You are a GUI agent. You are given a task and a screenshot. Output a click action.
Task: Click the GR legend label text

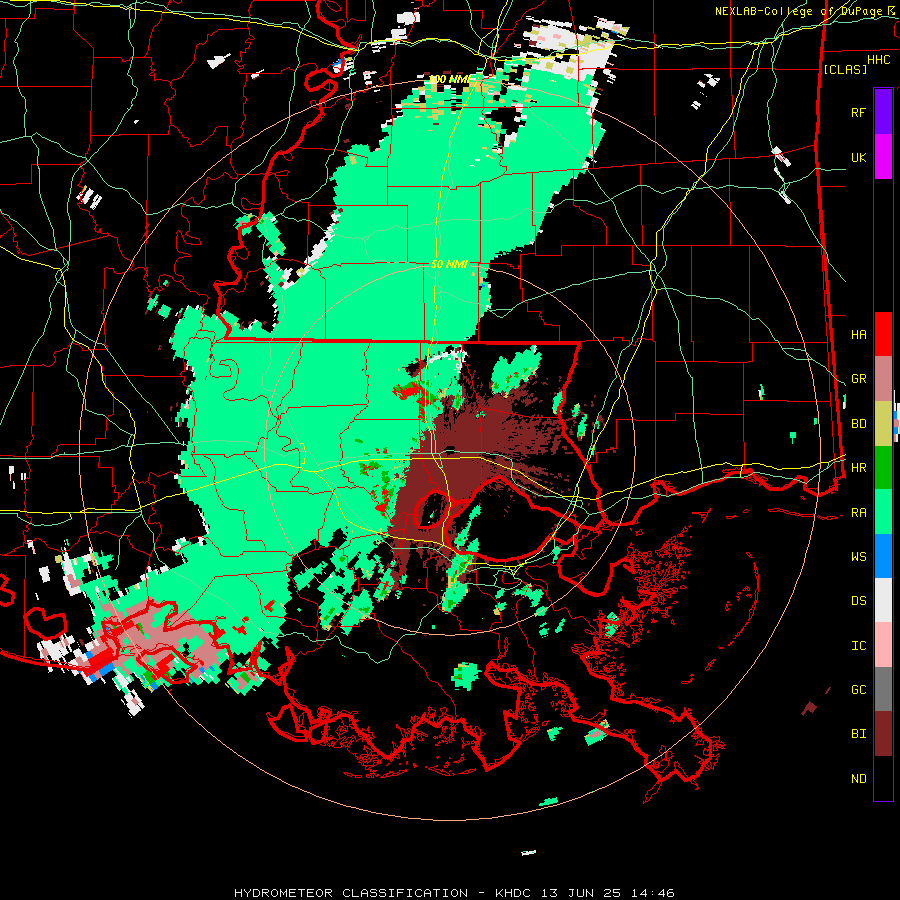click(859, 379)
